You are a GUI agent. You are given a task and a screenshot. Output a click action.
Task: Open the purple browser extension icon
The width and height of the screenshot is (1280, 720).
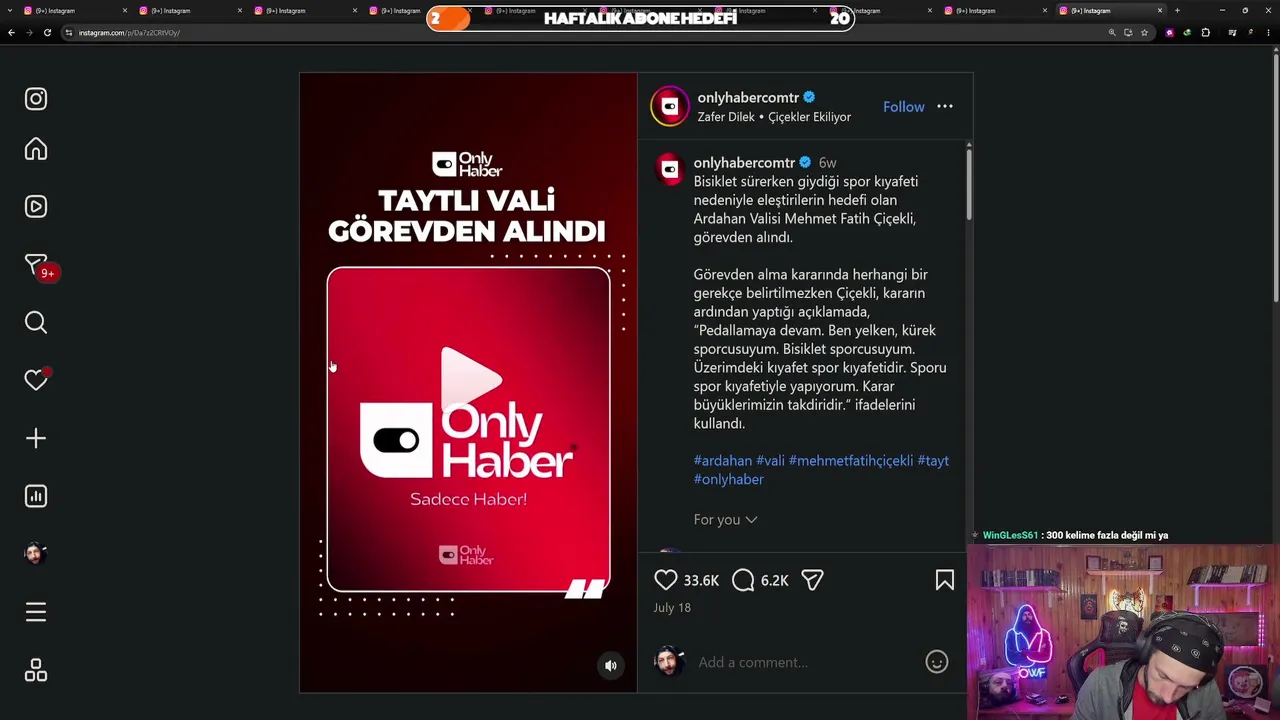click(x=1170, y=33)
